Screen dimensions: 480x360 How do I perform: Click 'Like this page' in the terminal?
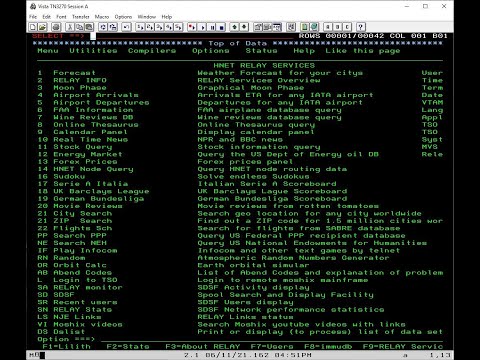click(x=363, y=51)
